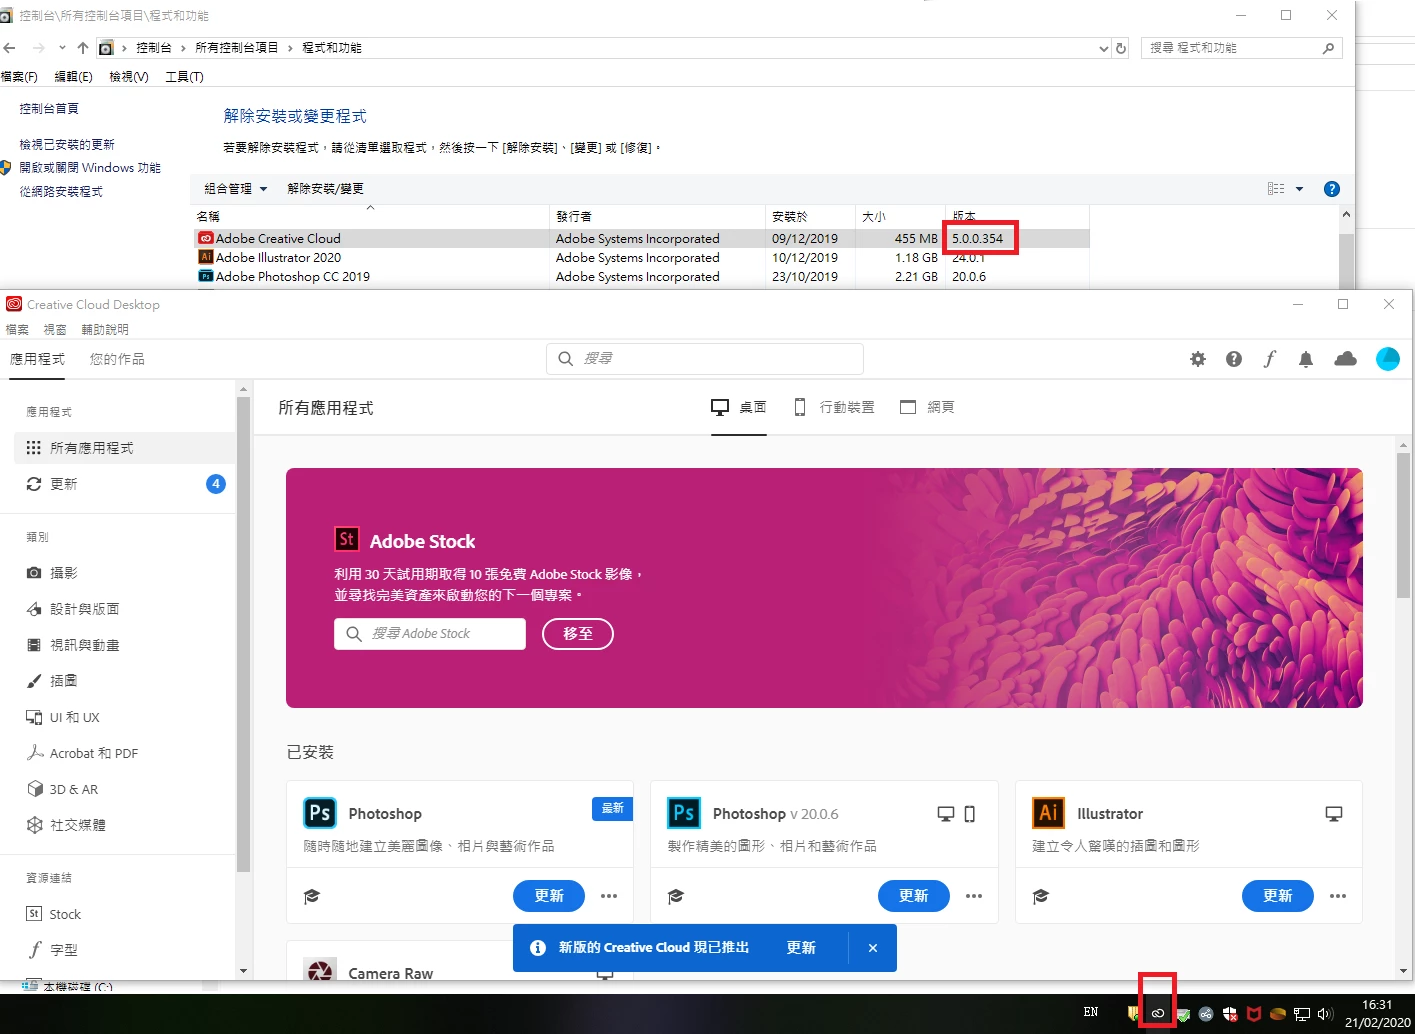
Task: Open 工具(T) menu in Control Panel window
Action: [184, 77]
